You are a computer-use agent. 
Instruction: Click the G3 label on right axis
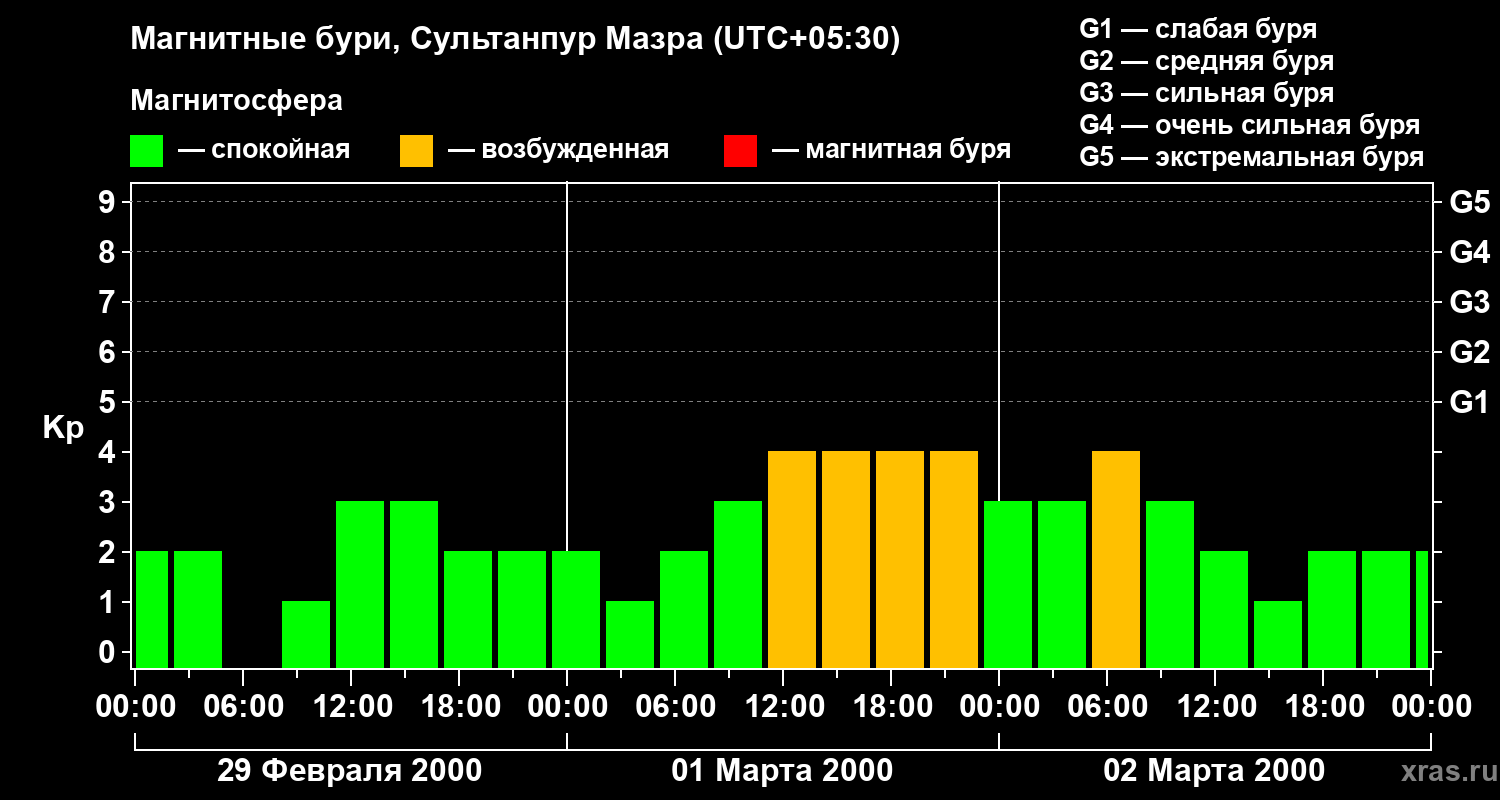1469,303
